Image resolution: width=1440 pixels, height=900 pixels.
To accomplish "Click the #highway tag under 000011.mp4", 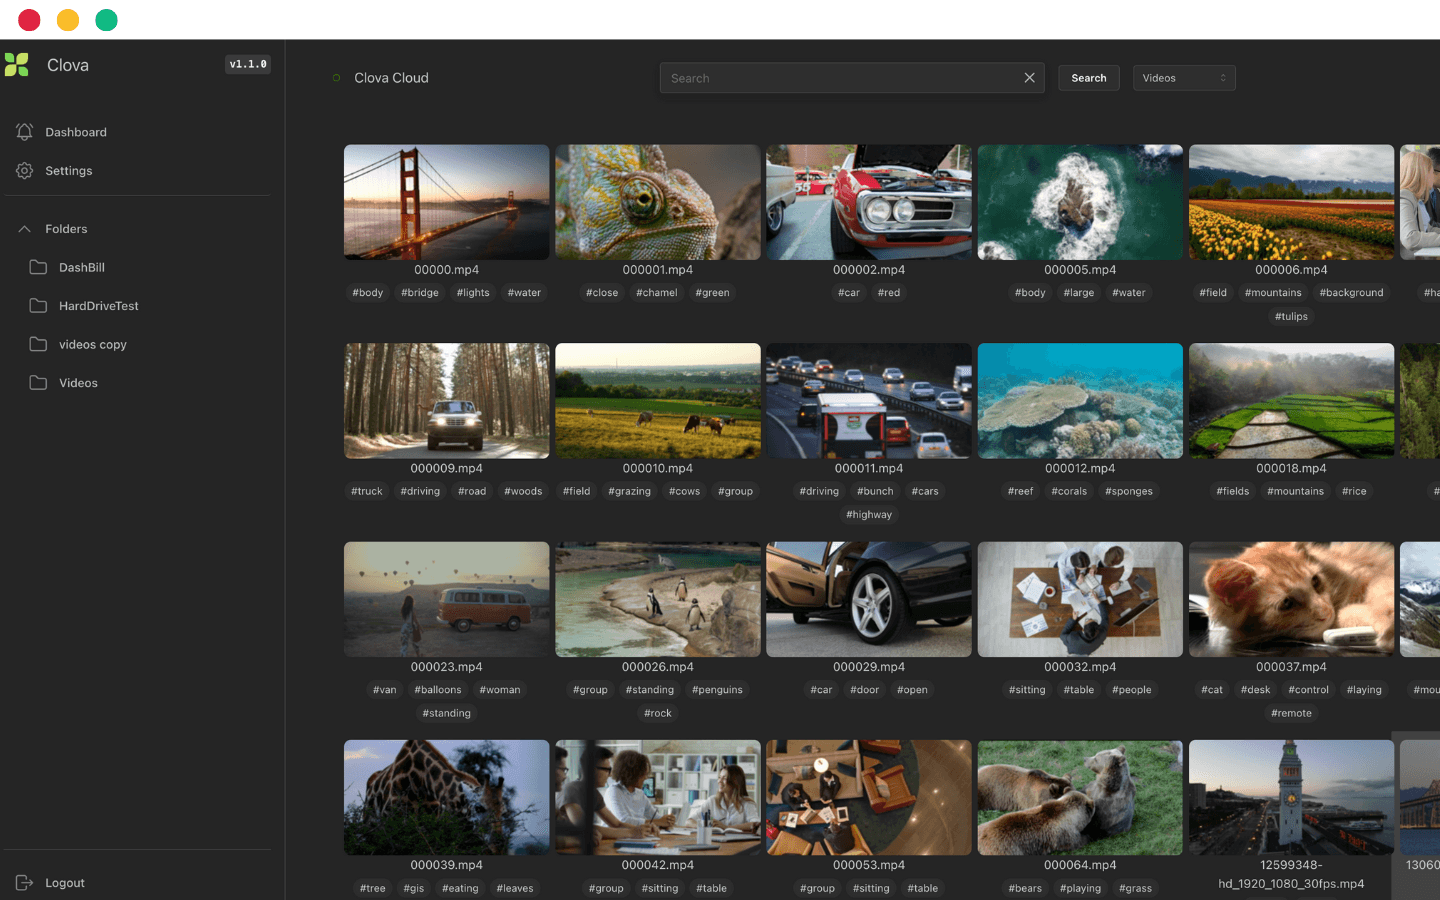I will [869, 515].
